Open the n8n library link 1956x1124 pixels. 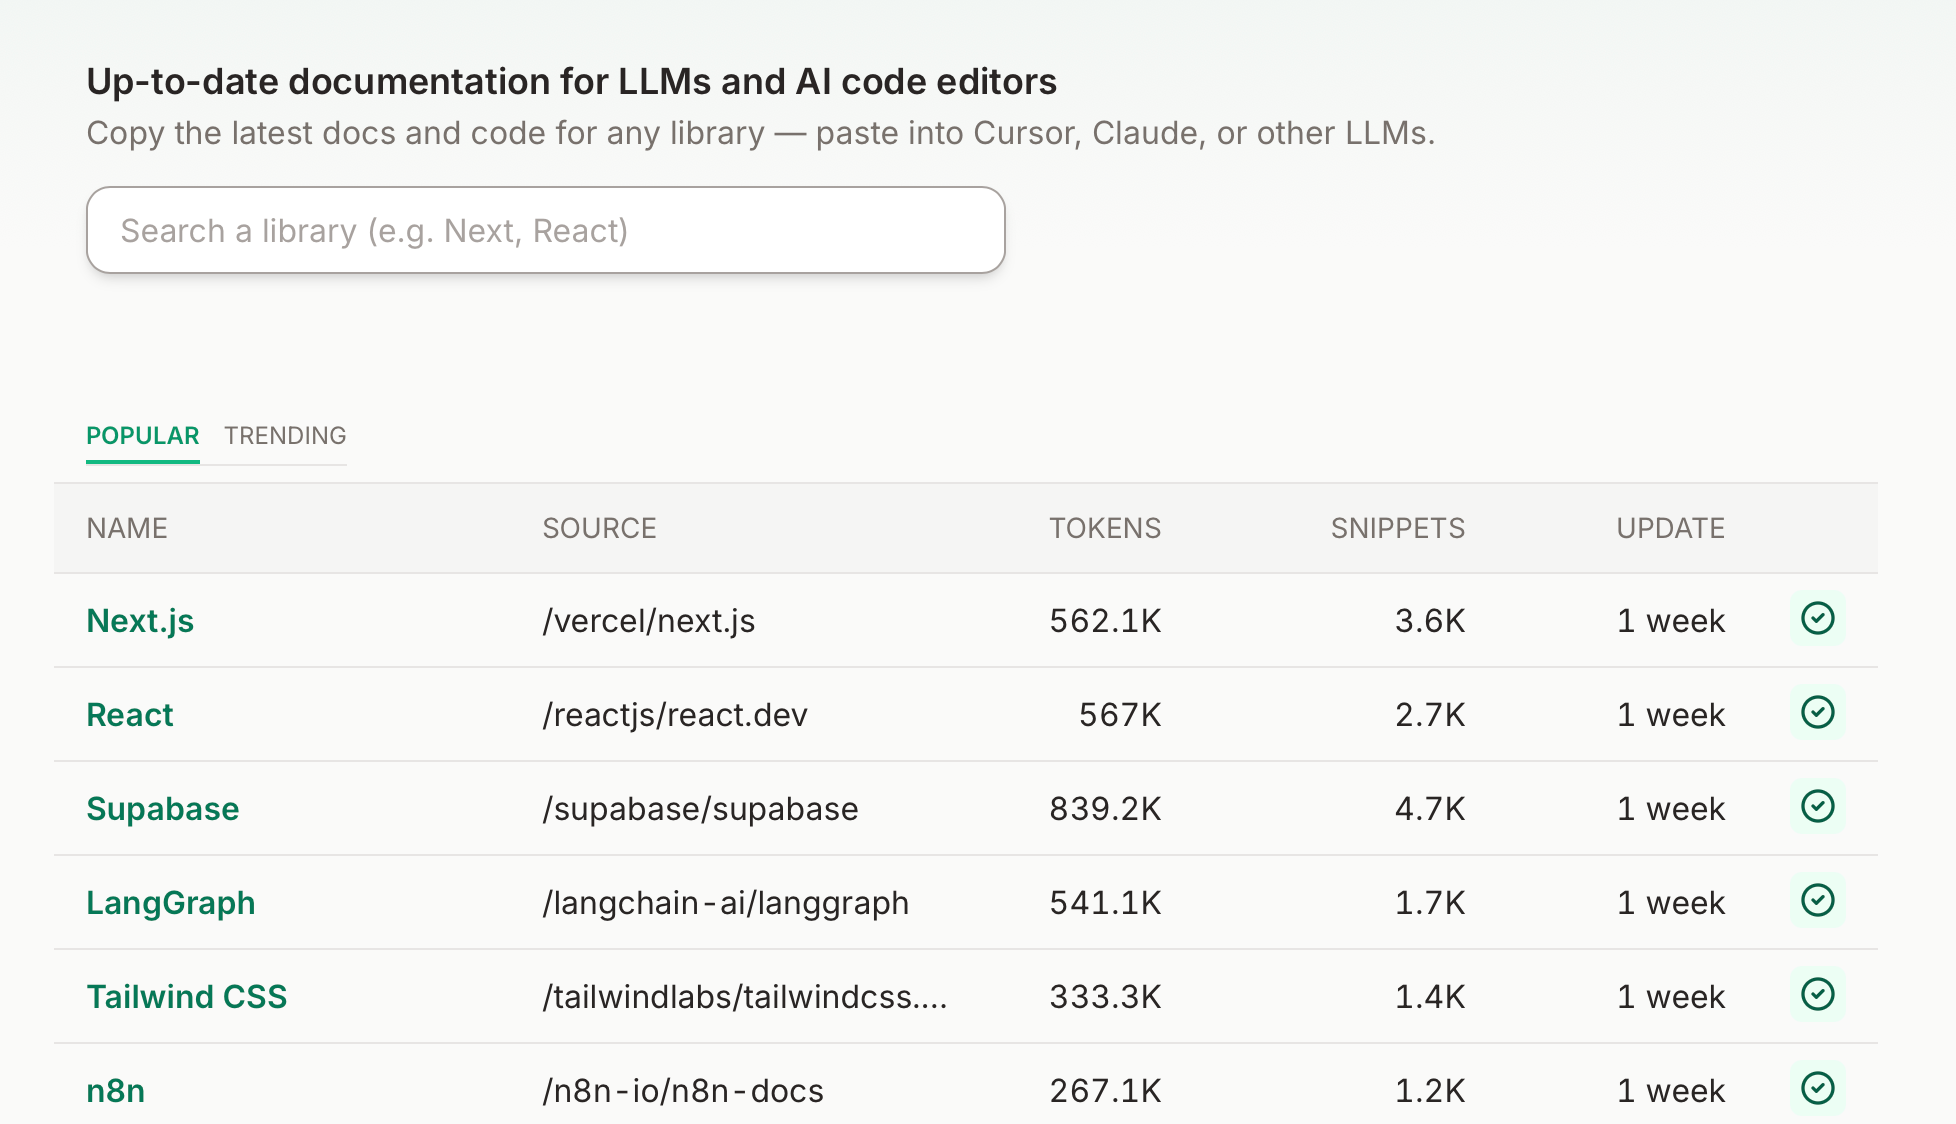coord(116,1091)
